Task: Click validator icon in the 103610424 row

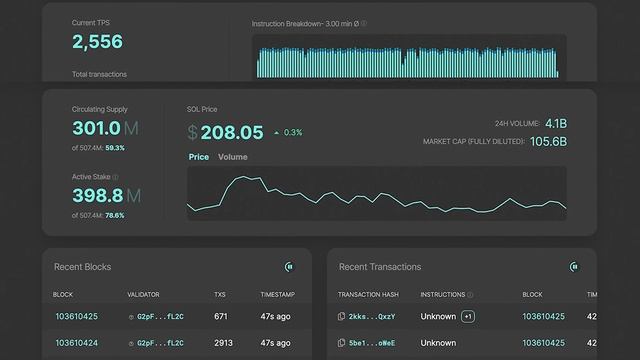Action: (x=131, y=343)
